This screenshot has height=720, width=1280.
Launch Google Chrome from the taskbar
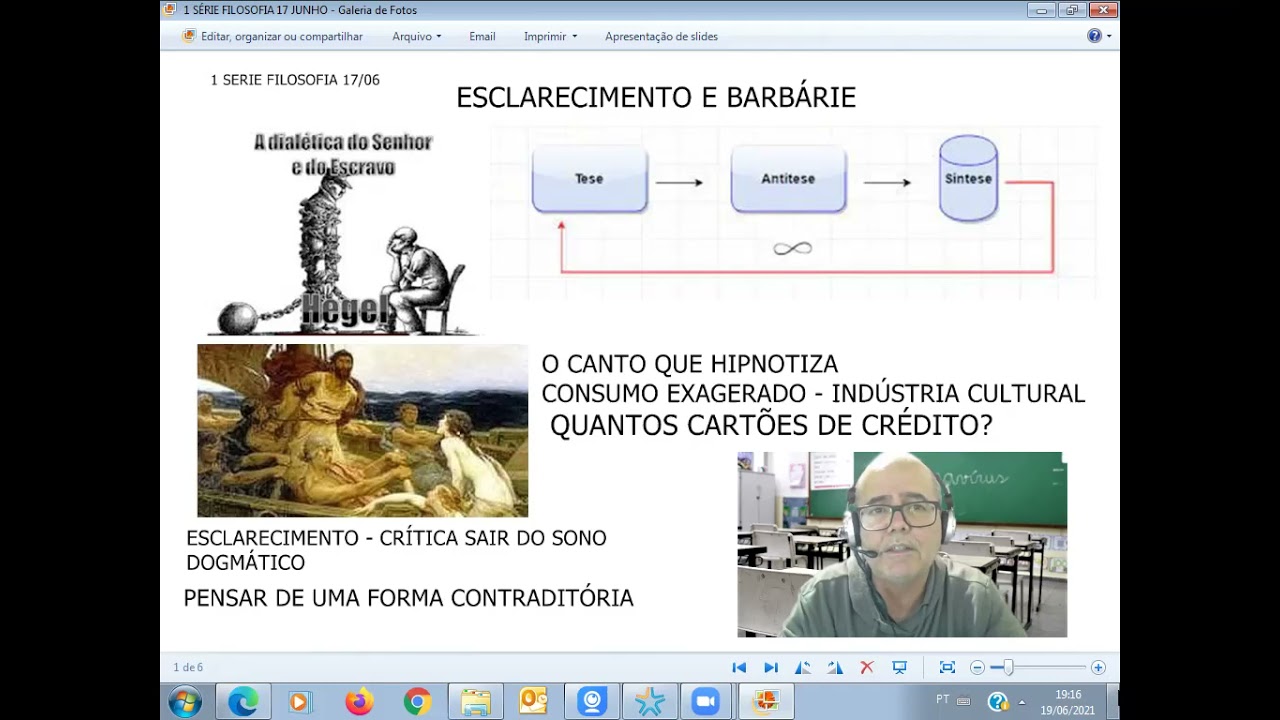(417, 702)
